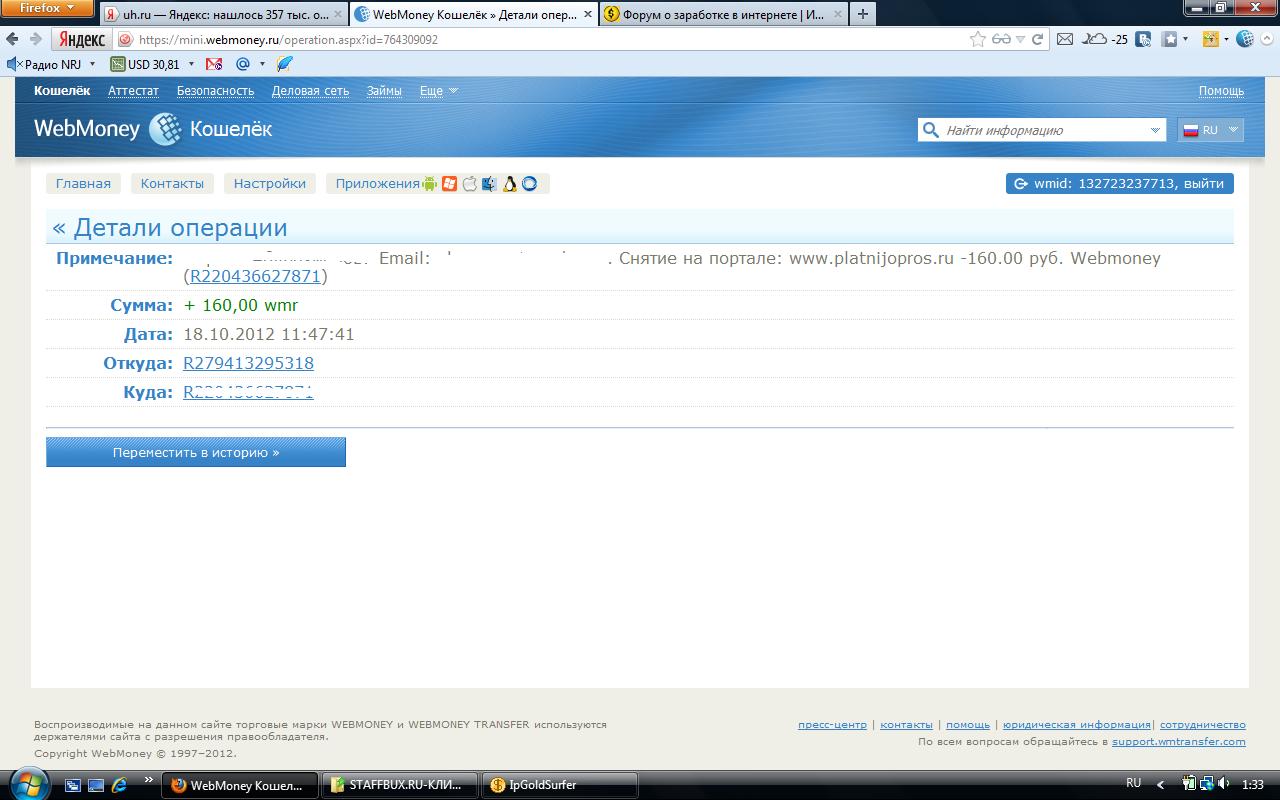The height and width of the screenshot is (800, 1280).
Task: Click the weather cloud icon showing -25
Action: (x=1097, y=40)
